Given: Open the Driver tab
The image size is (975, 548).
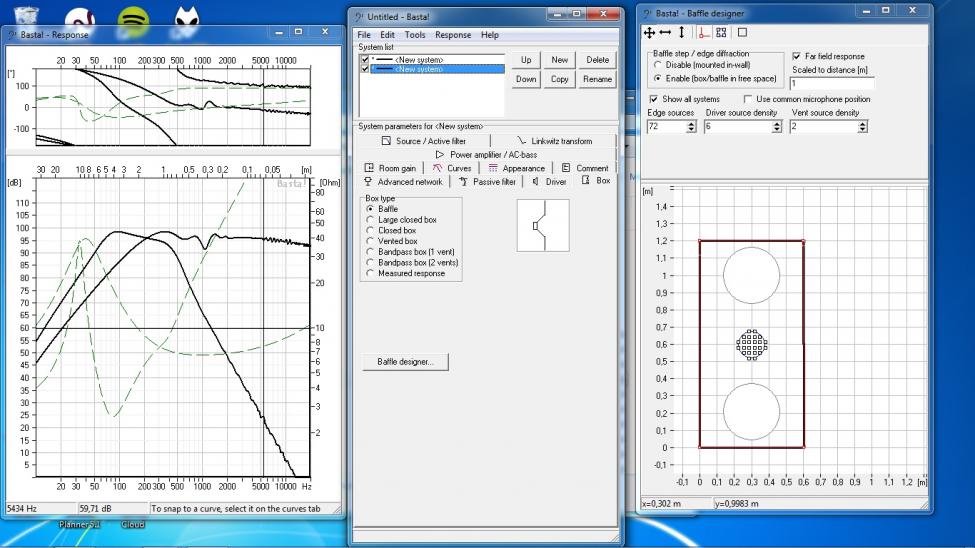Looking at the screenshot, I should (549, 182).
